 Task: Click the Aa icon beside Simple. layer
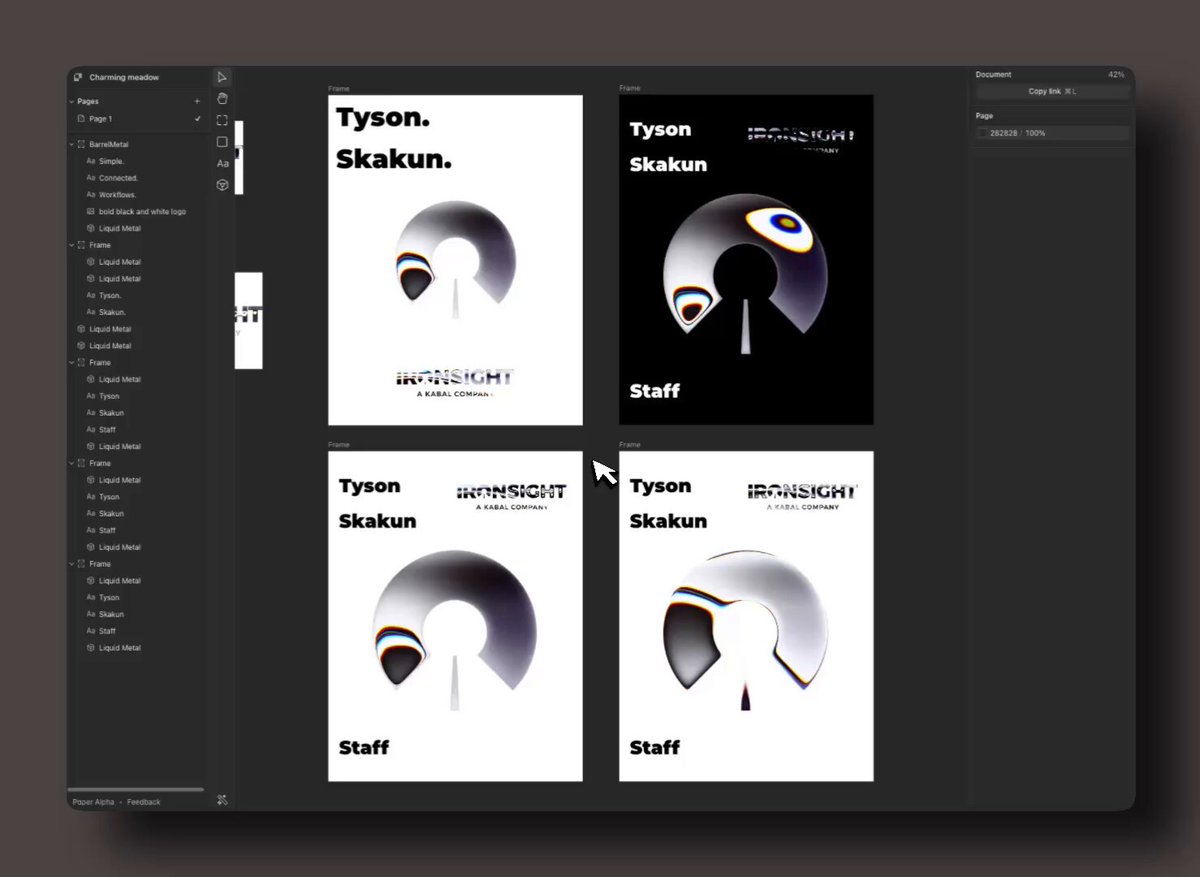91,161
